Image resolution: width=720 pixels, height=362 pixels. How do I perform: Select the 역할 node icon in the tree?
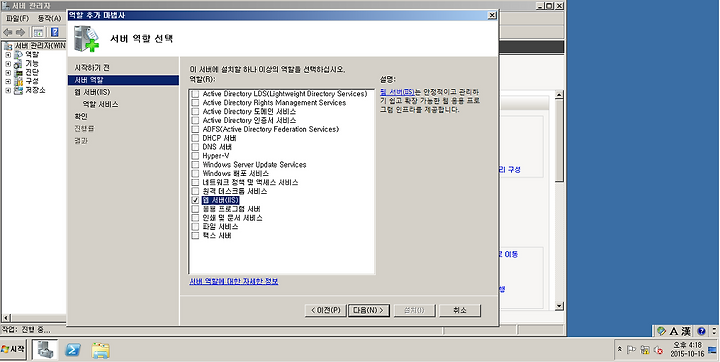18,55
